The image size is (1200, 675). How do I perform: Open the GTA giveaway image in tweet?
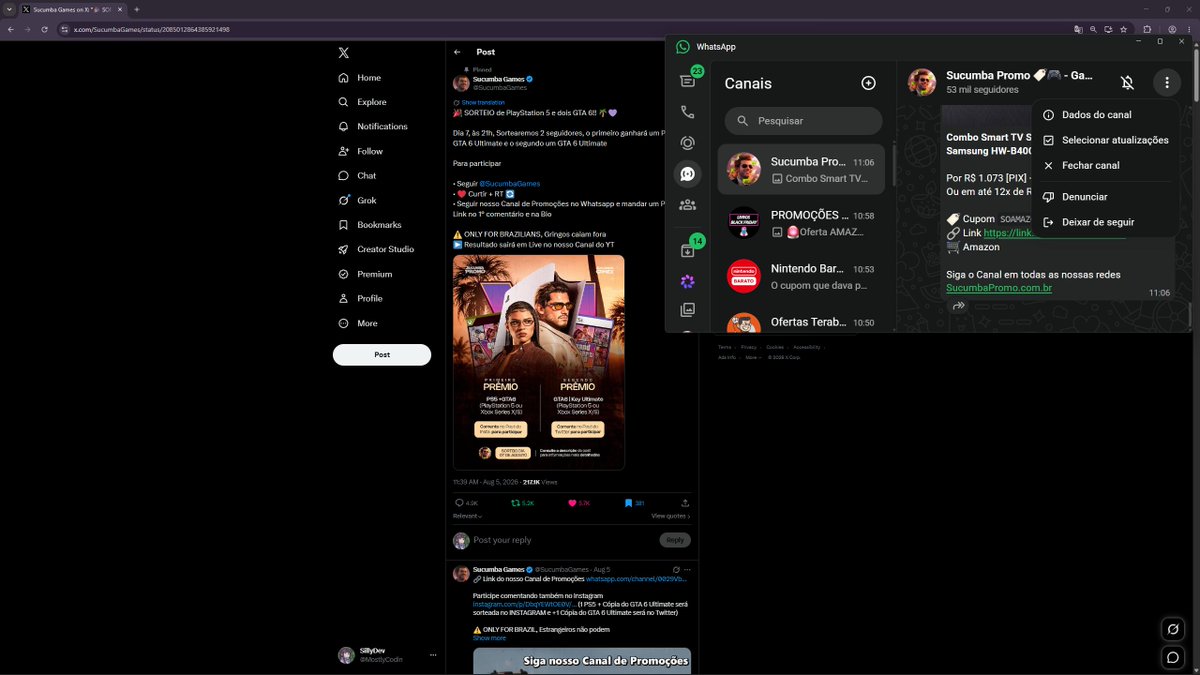(x=539, y=362)
